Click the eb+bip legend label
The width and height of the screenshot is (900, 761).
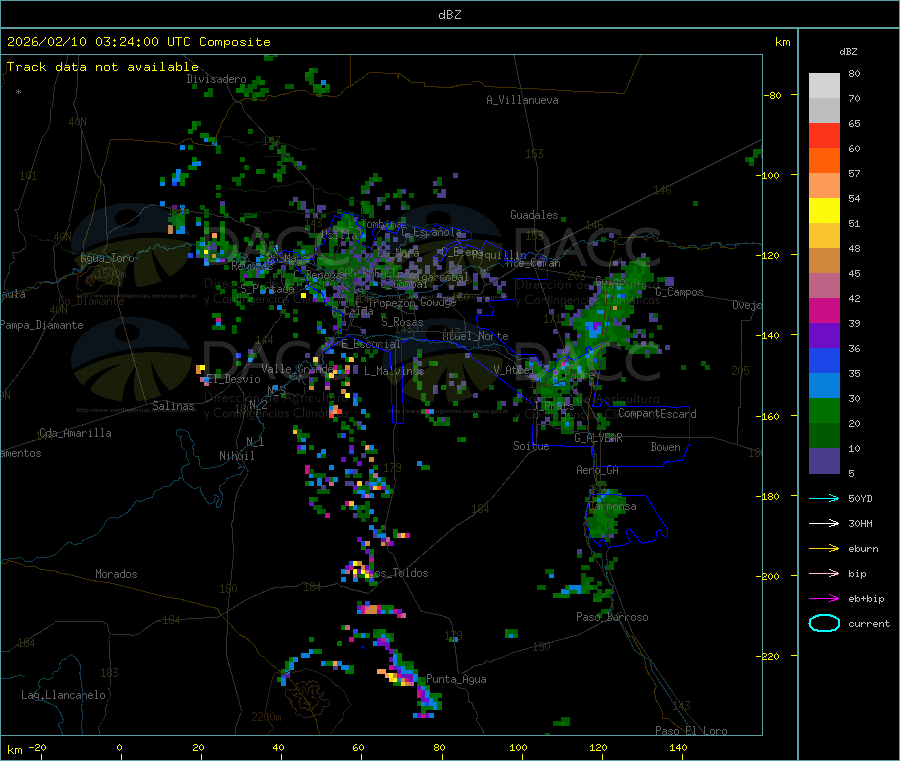pyautogui.click(x=866, y=599)
